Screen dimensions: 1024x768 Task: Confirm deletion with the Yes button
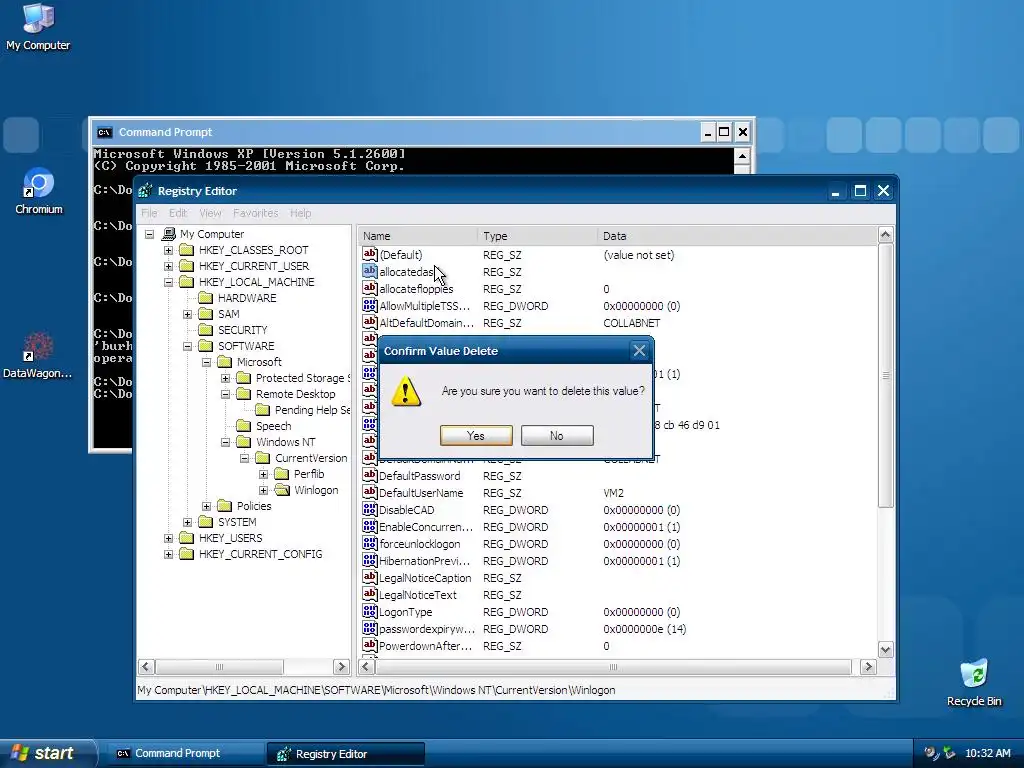pos(476,436)
